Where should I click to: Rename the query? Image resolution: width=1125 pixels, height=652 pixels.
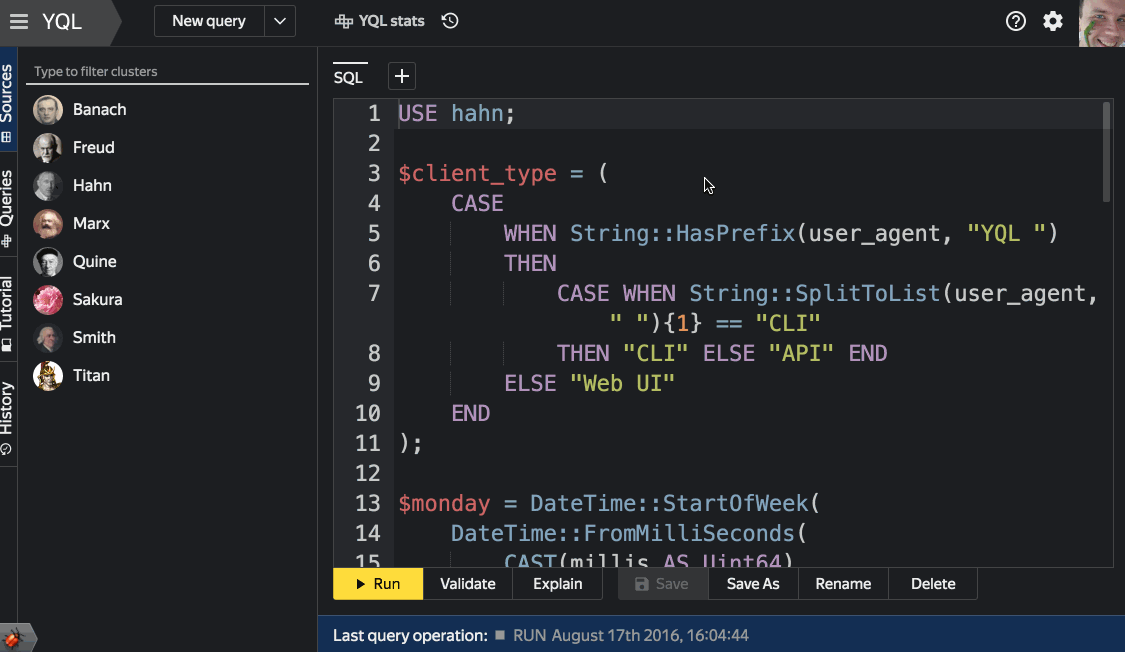click(x=843, y=584)
